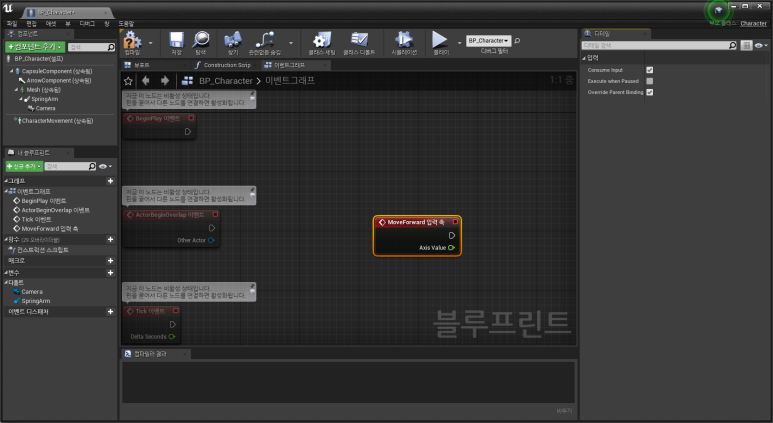Click the pin icon on BeginPlay disabled note
The width and height of the screenshot is (773, 423).
tap(252, 95)
